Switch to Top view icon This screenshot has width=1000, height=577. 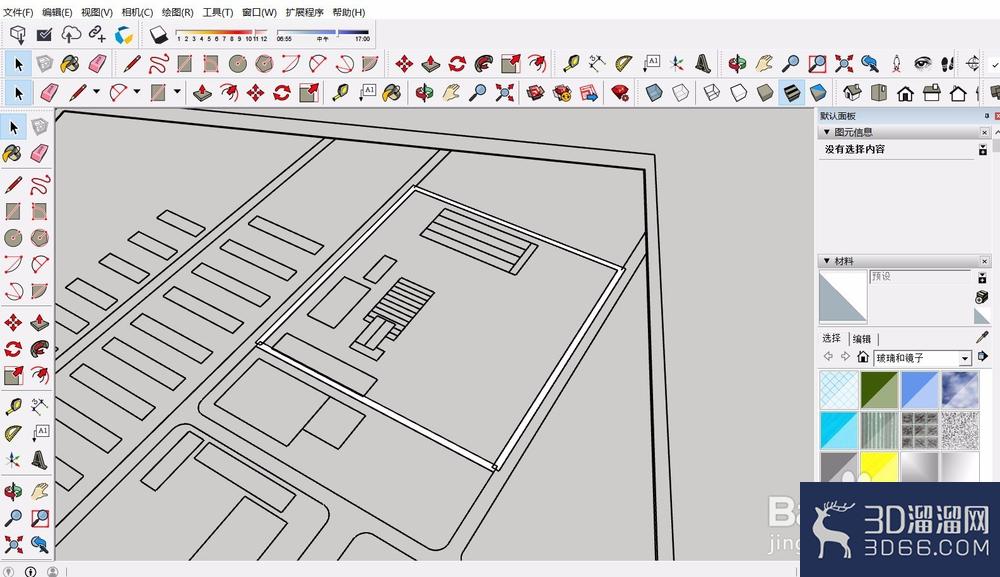coord(879,93)
